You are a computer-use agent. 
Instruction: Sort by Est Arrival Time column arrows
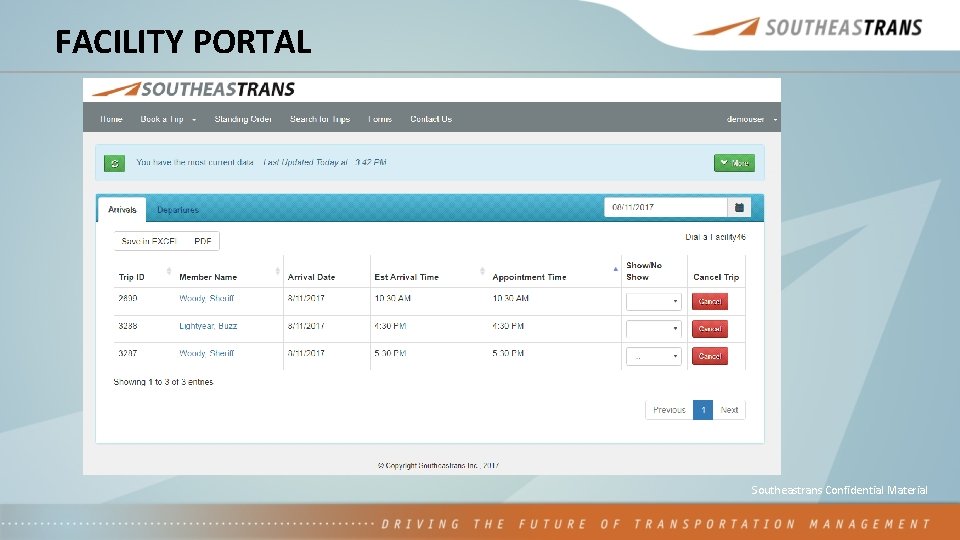[482, 271]
